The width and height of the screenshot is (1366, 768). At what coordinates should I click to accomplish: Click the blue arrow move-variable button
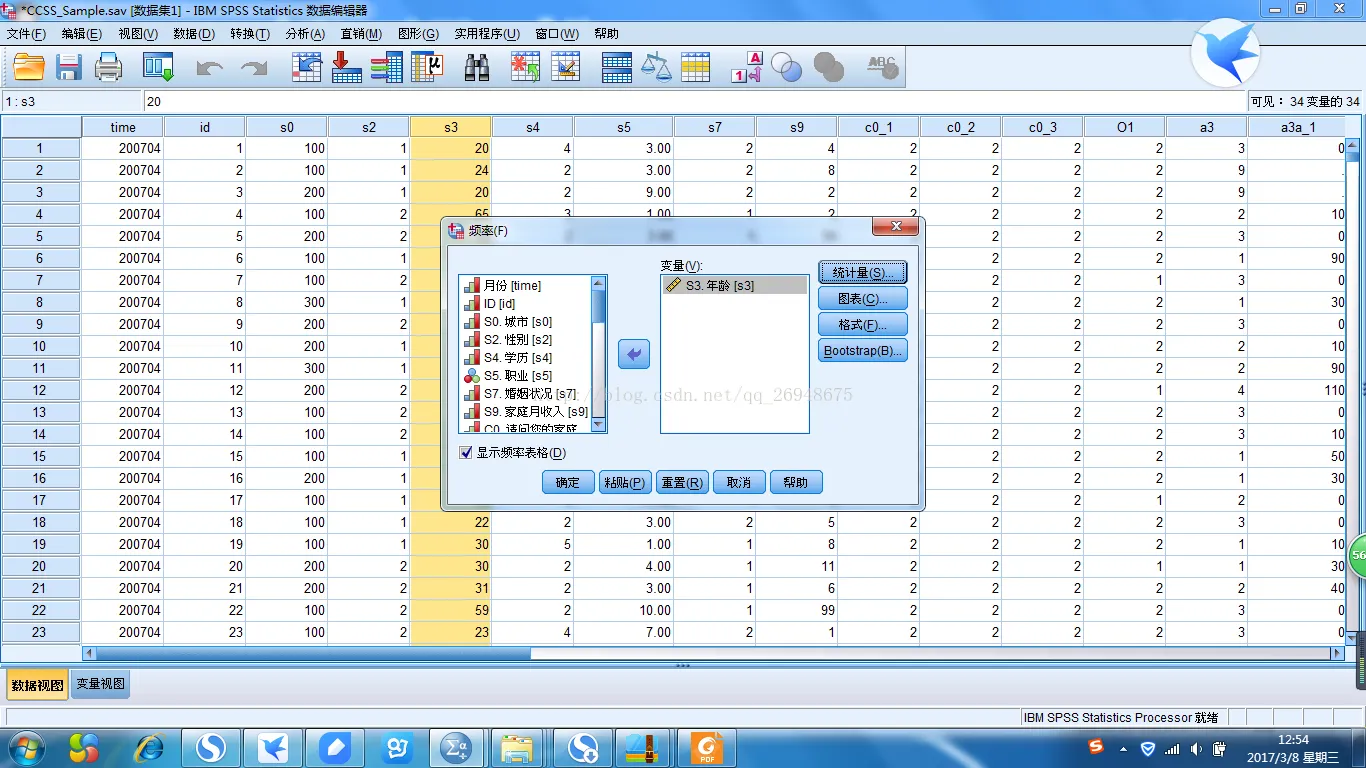[634, 354]
